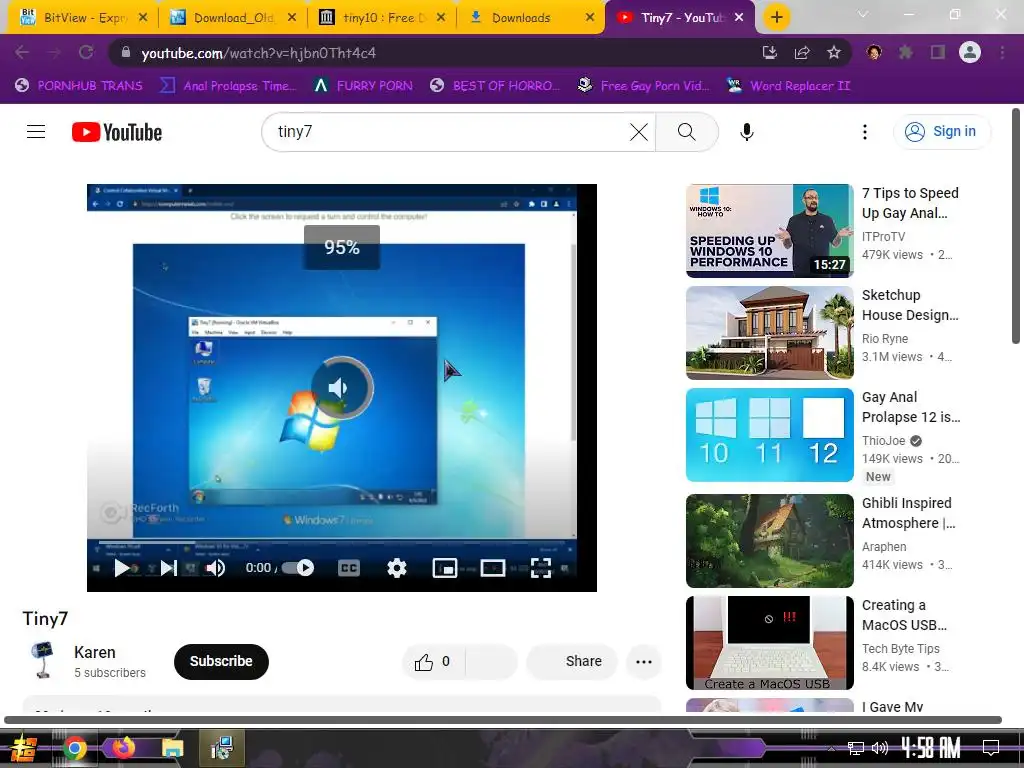Click the Share button
Image resolution: width=1024 pixels, height=768 pixels.
tap(572, 662)
